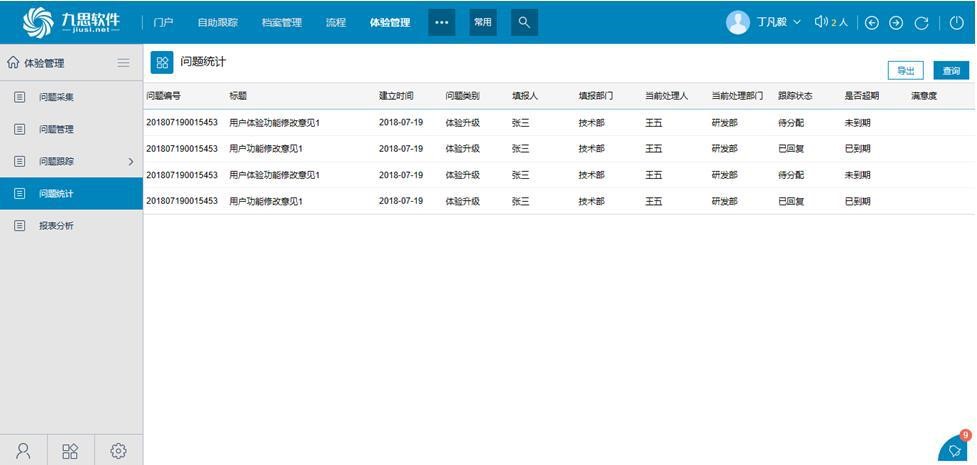Open the 自助跟踪 top menu

[217, 22]
